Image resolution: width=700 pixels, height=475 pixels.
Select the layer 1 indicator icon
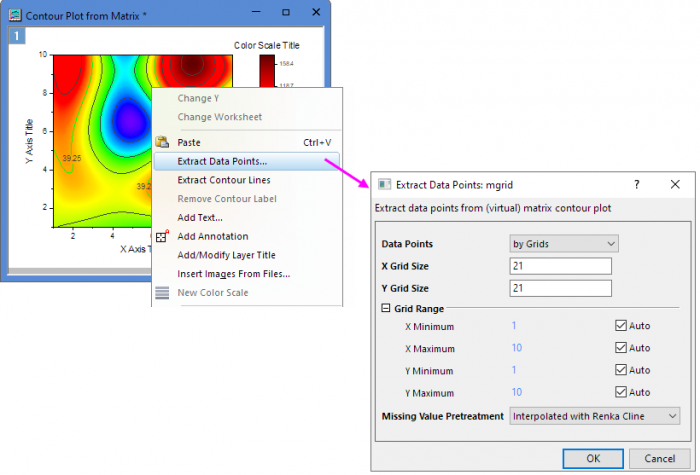(x=16, y=36)
